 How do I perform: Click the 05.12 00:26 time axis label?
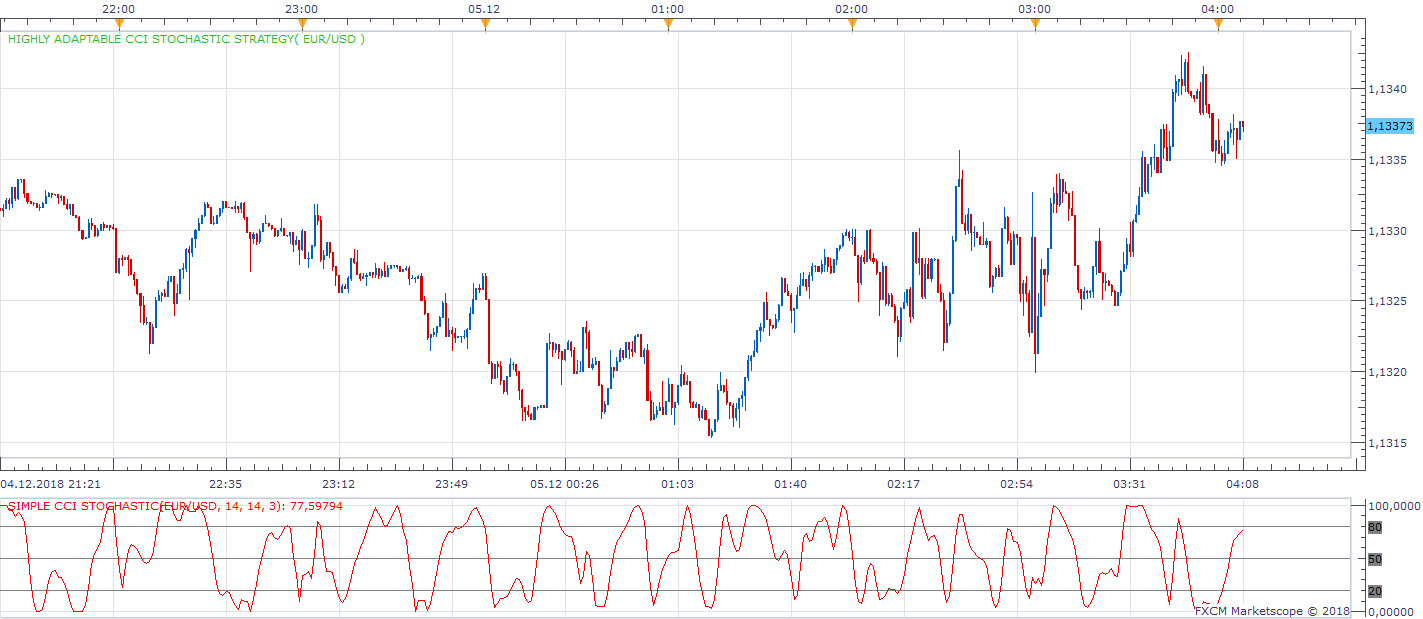click(x=565, y=484)
